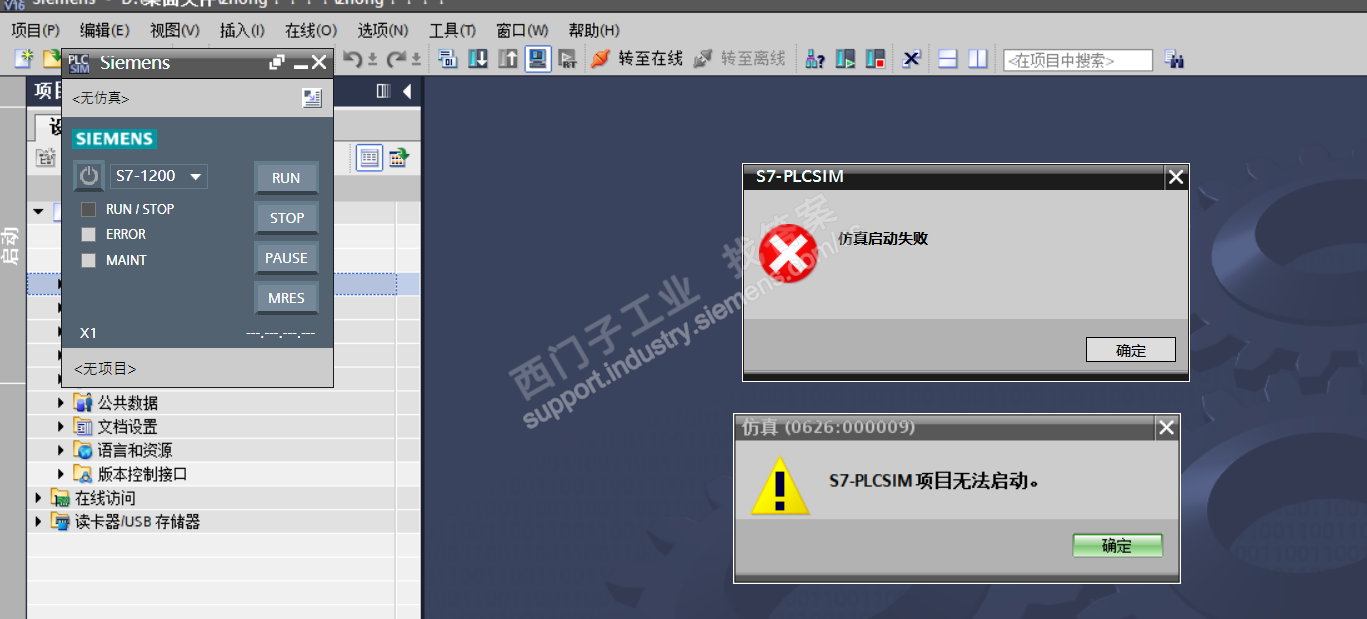Click the PLCSIM STOP button
This screenshot has height=619, width=1367.
pyautogui.click(x=286, y=217)
